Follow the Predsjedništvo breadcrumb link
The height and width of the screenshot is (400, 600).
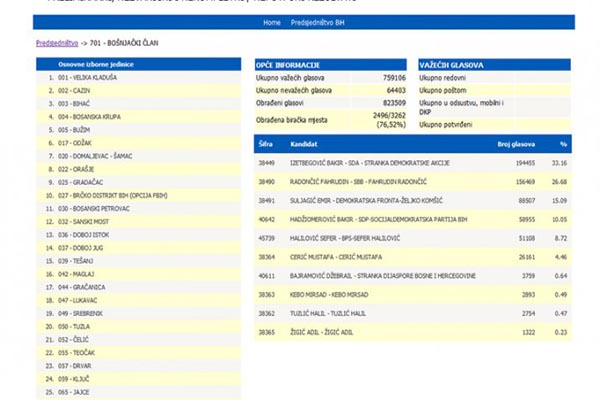pos(57,43)
